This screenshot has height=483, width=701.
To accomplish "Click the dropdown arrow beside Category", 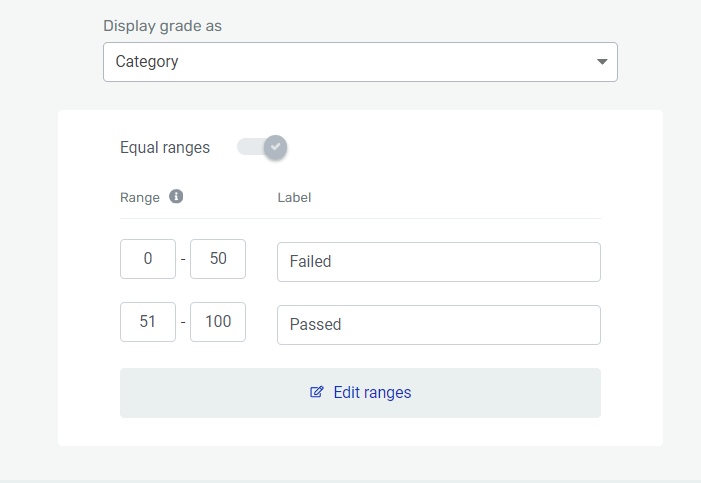I will click(602, 62).
